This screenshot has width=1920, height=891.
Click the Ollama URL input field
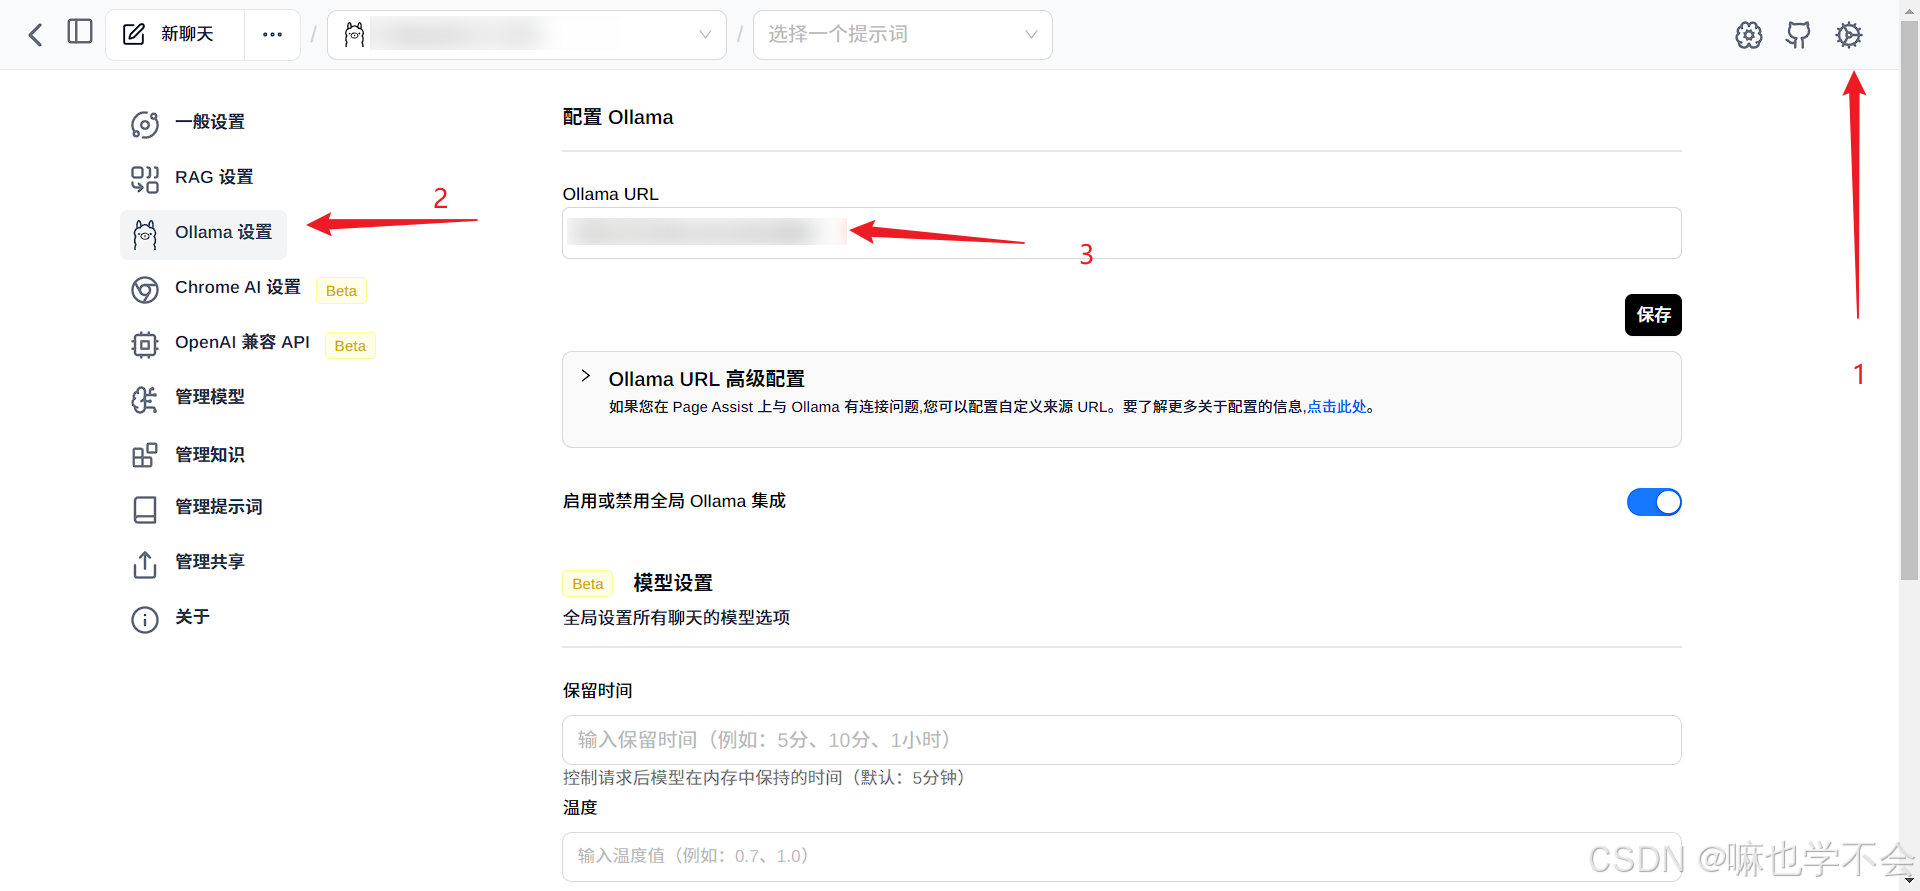point(1121,233)
